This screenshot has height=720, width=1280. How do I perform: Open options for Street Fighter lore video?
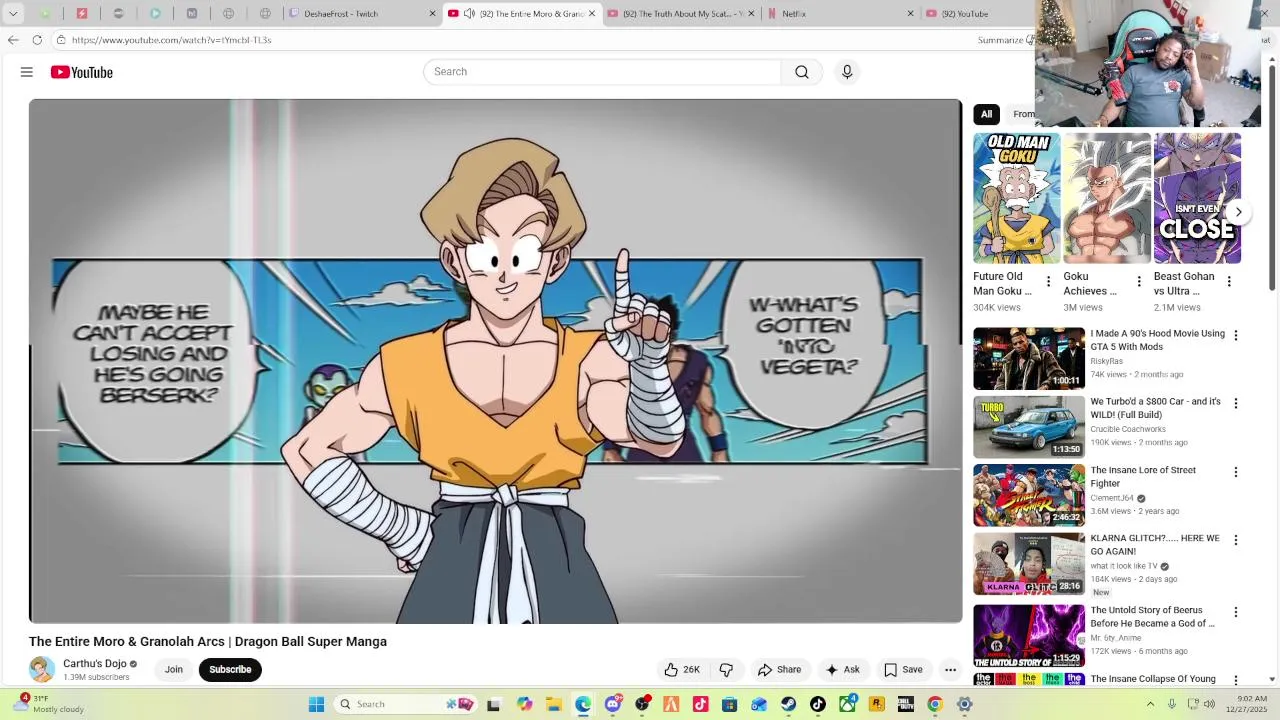pyautogui.click(x=1236, y=472)
